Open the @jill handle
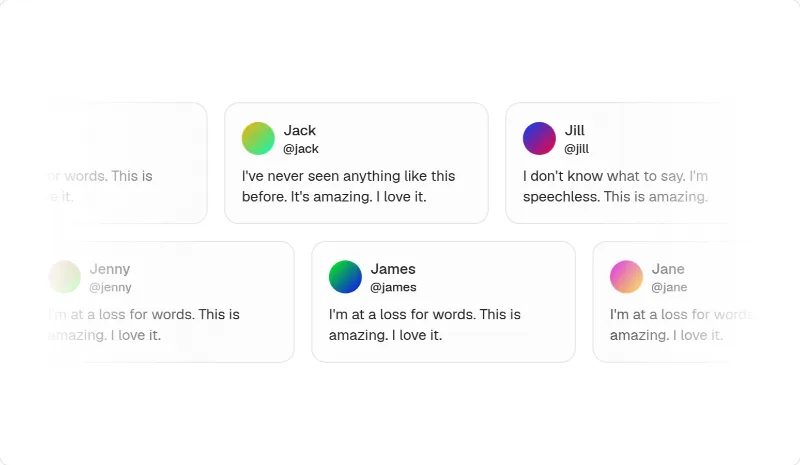This screenshot has width=800, height=465. [577, 149]
